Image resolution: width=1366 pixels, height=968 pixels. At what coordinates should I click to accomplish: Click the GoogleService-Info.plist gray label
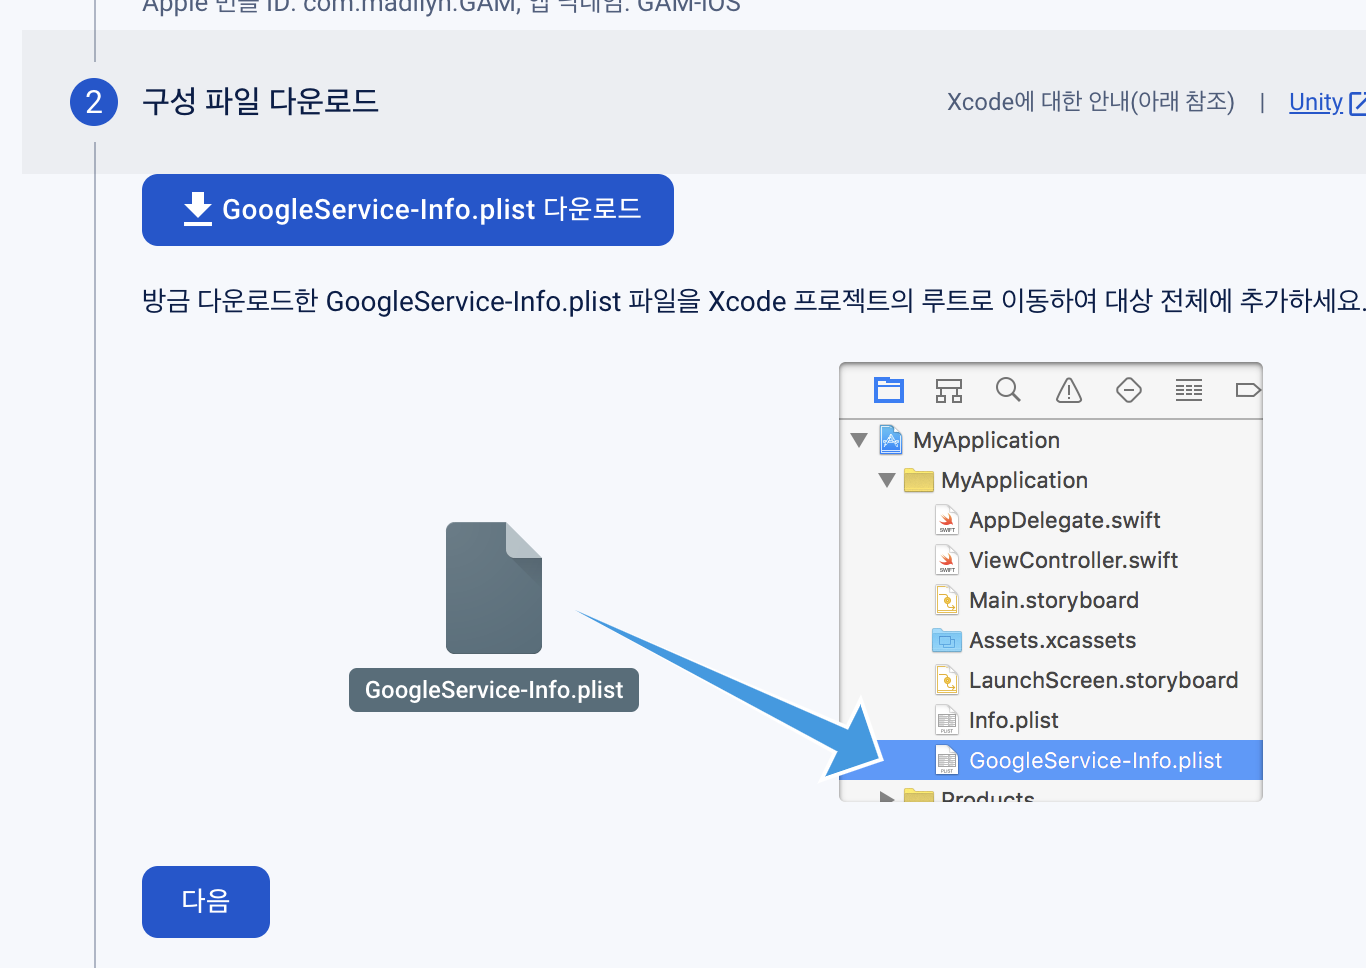494,690
